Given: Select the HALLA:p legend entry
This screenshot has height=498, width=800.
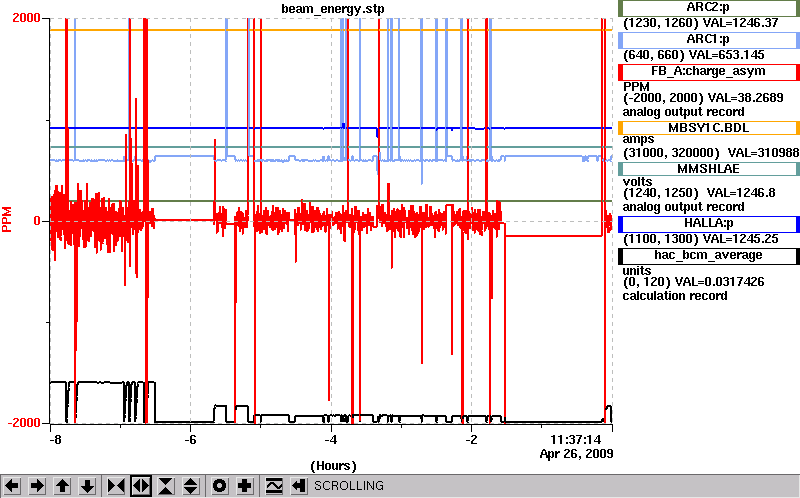Looking at the screenshot, I should click(709, 224).
